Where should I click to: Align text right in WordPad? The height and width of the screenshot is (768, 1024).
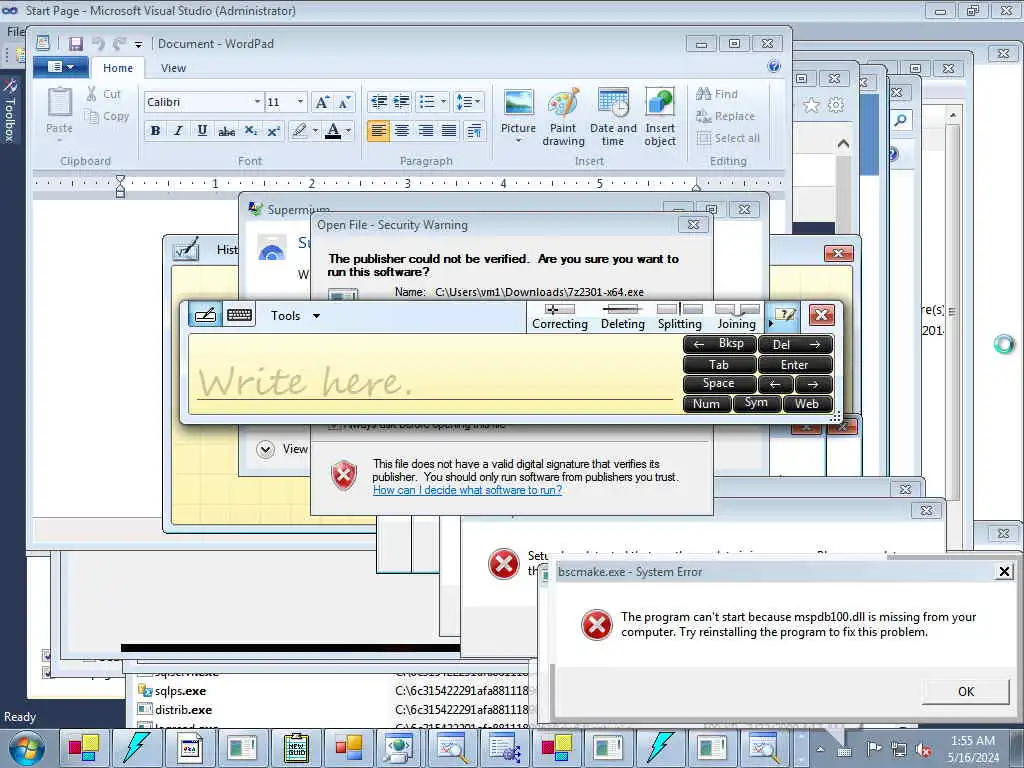point(425,131)
